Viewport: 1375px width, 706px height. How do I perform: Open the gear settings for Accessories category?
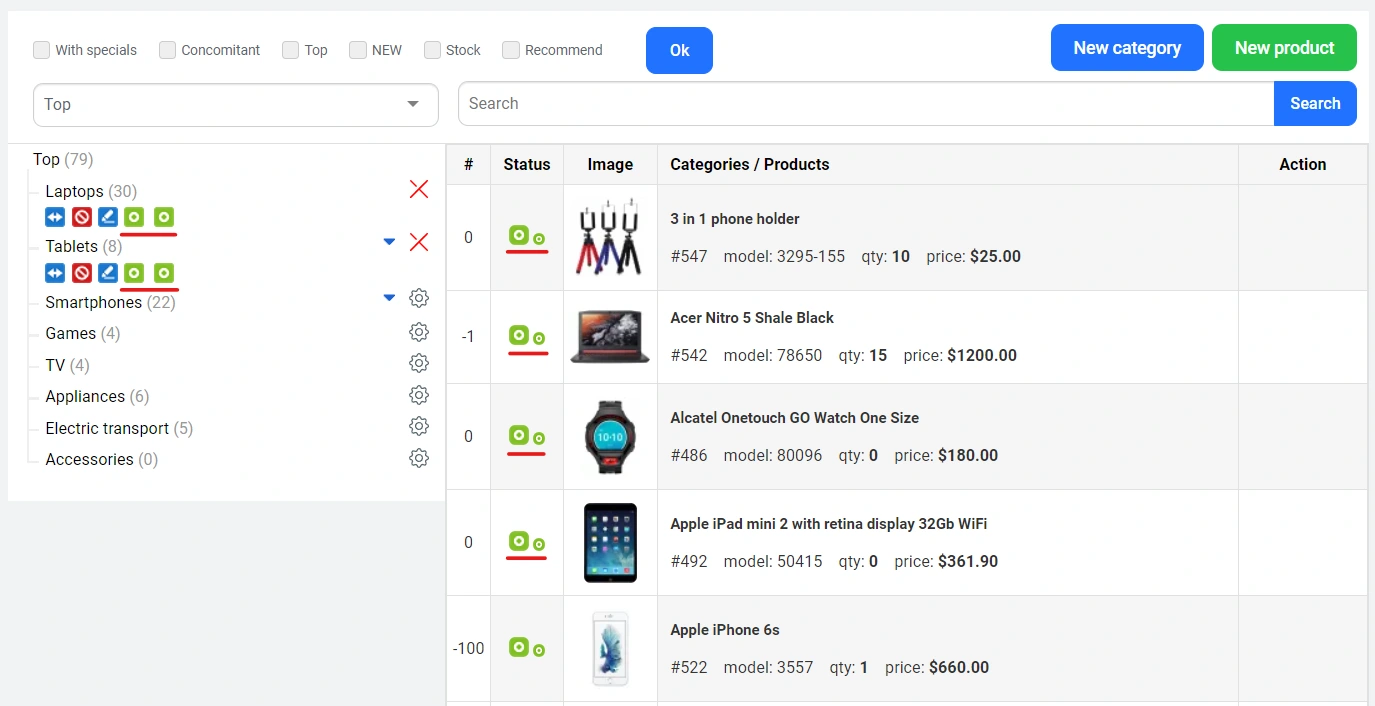click(419, 458)
